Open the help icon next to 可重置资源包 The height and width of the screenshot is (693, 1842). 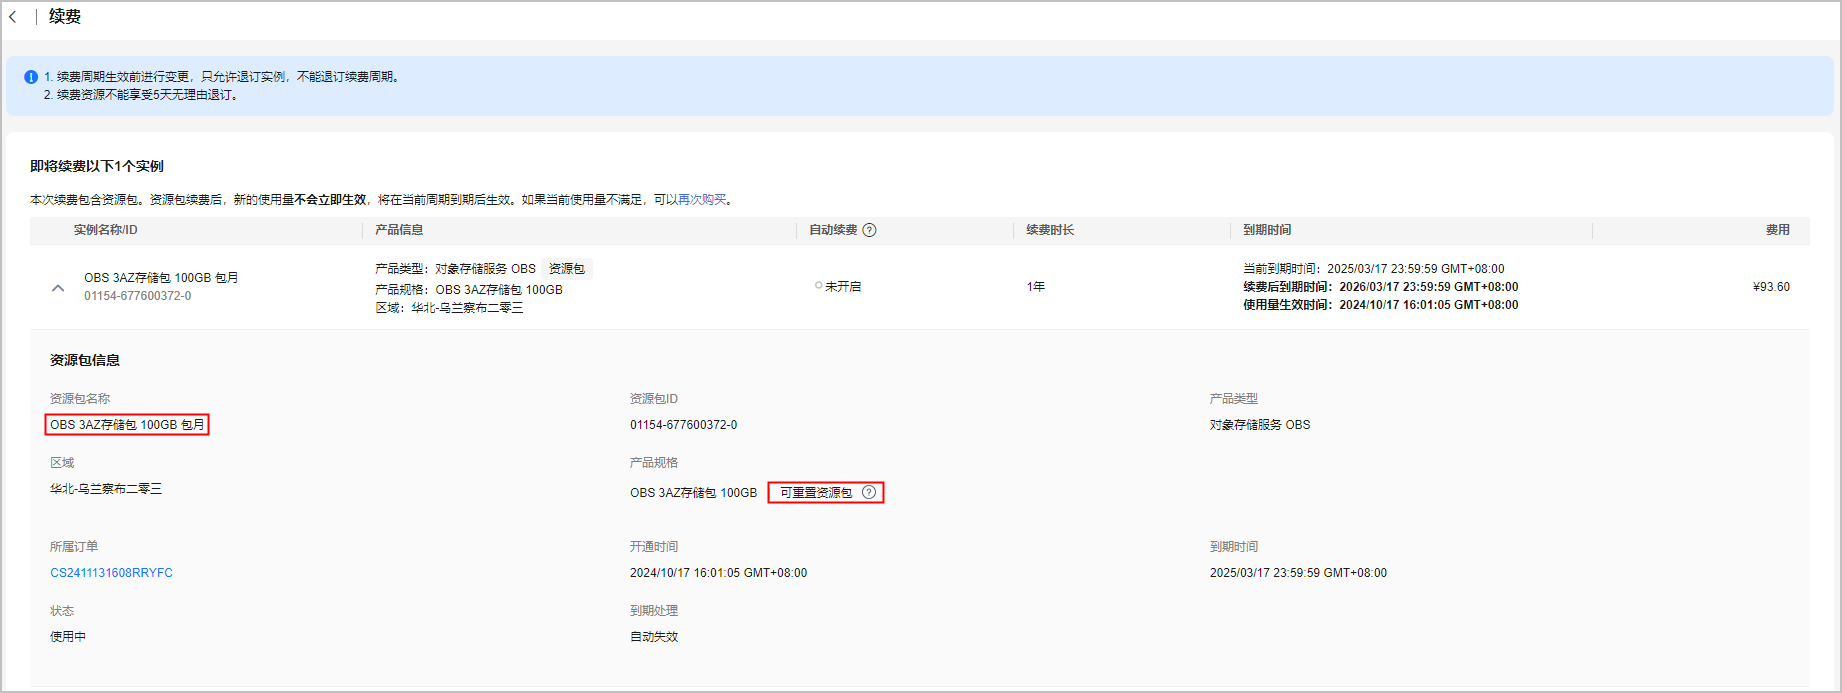click(x=869, y=492)
